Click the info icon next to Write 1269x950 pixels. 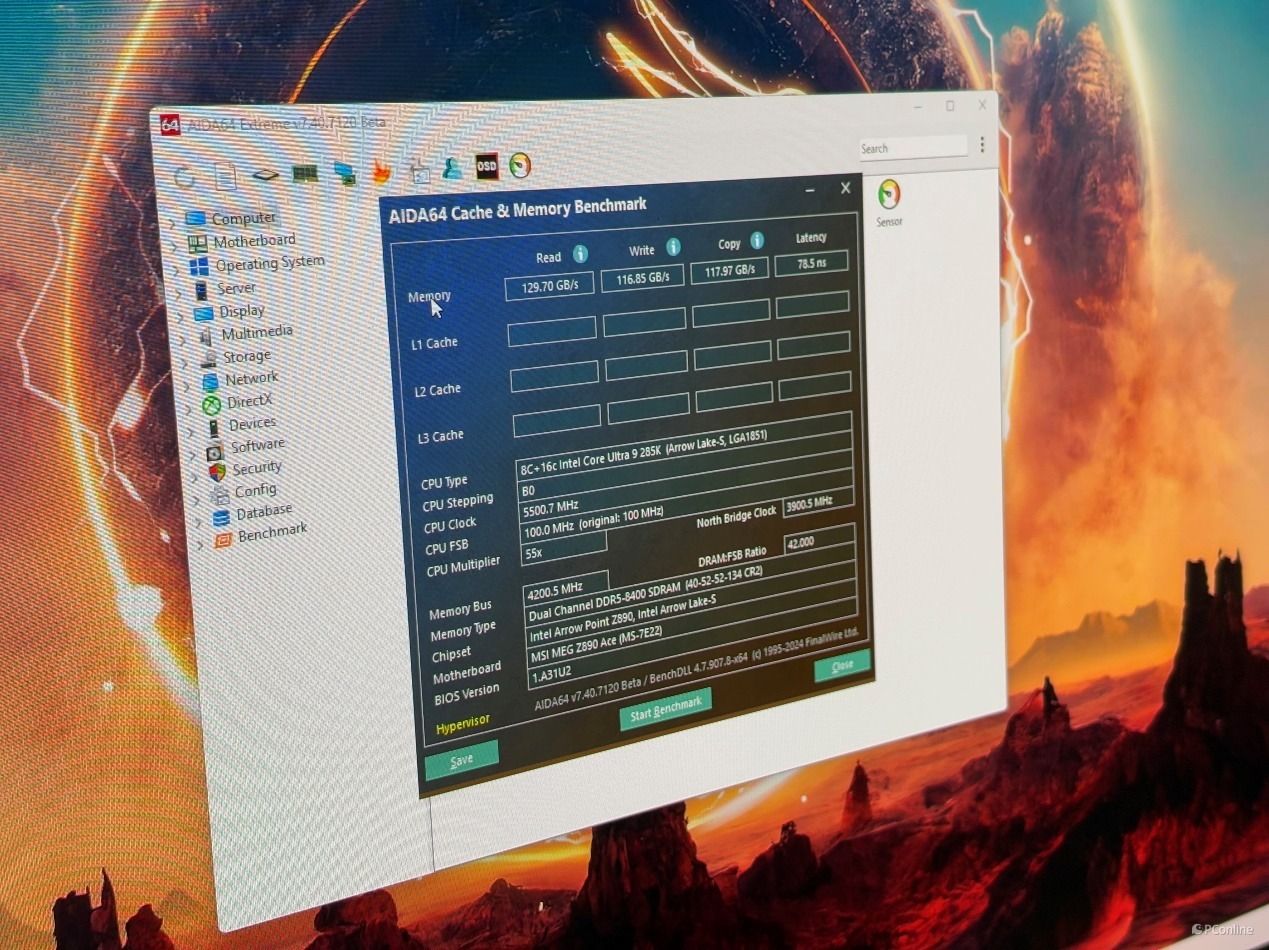point(673,247)
